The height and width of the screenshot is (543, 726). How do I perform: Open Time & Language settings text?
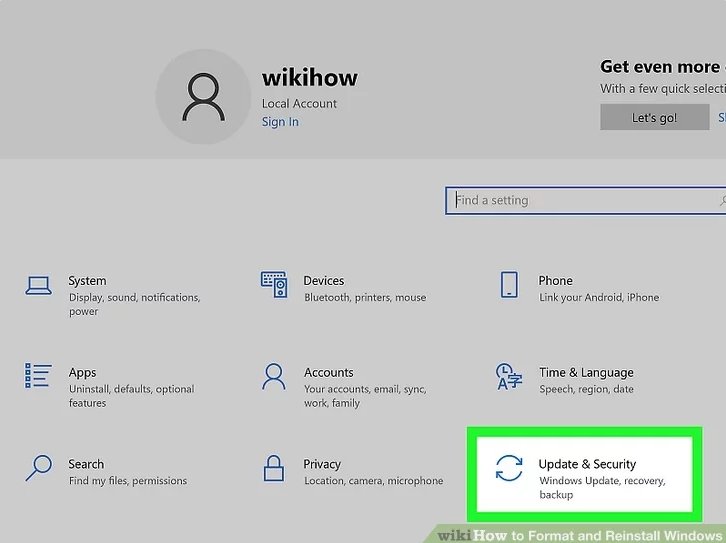point(586,372)
